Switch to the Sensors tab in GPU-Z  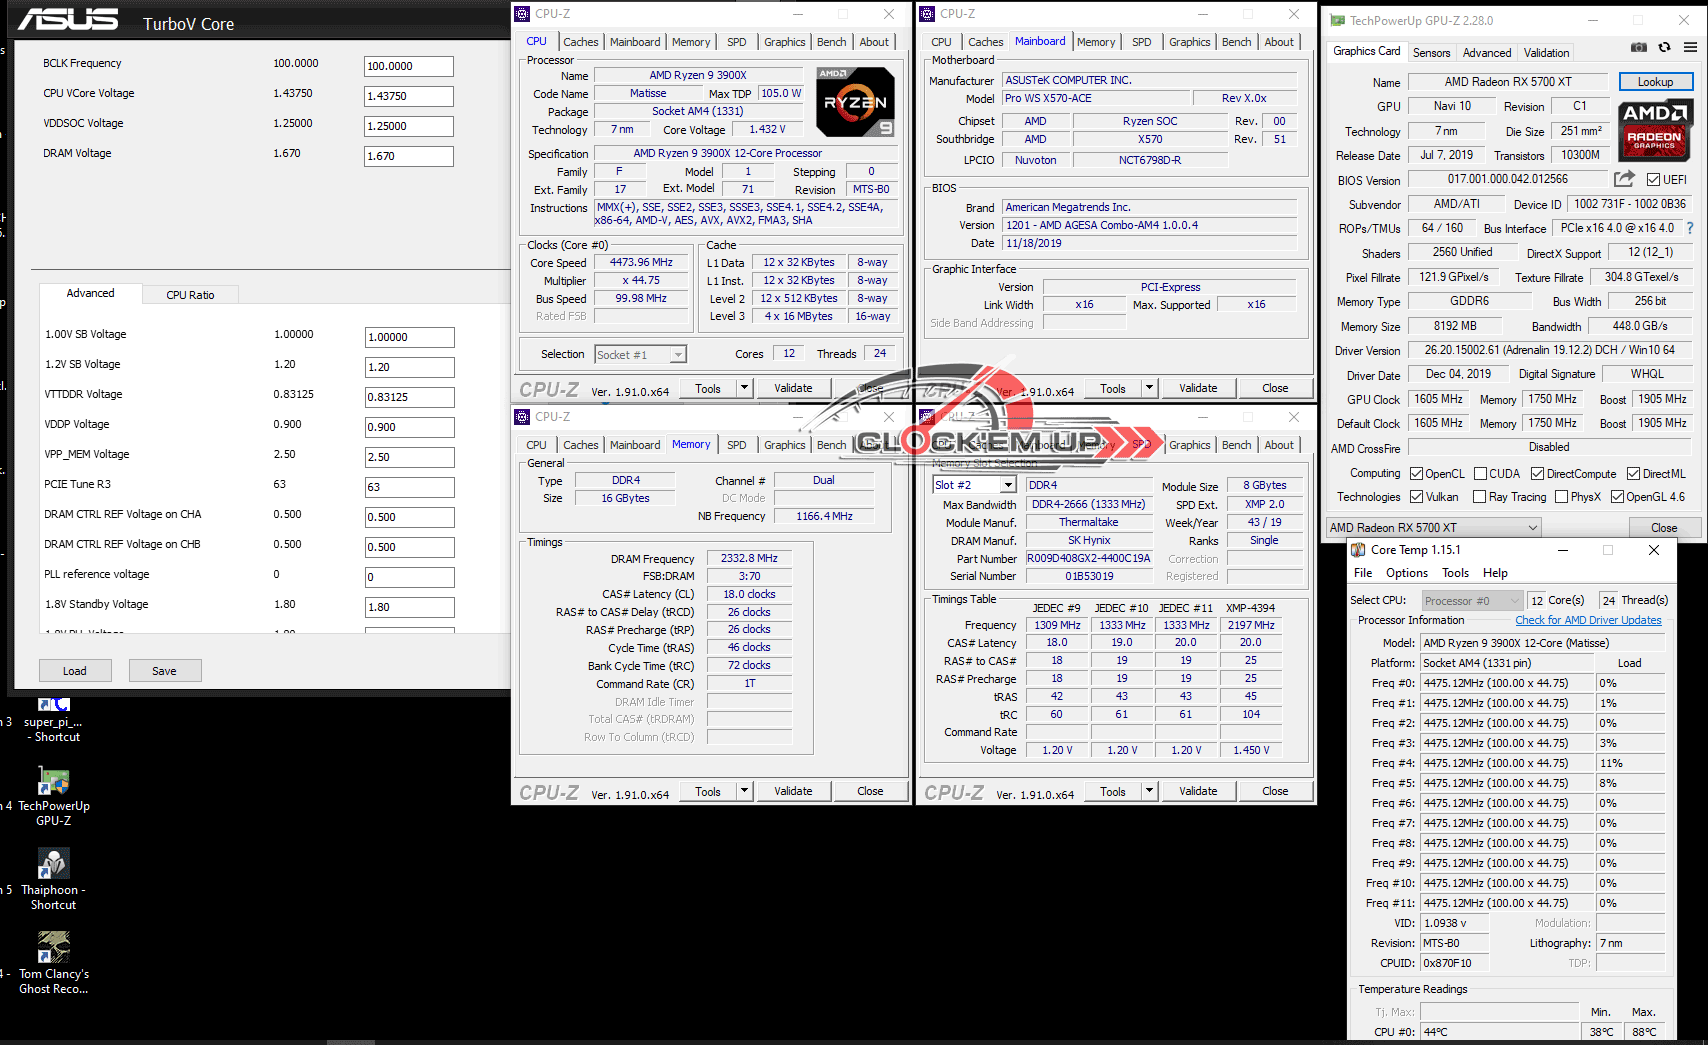[x=1431, y=53]
